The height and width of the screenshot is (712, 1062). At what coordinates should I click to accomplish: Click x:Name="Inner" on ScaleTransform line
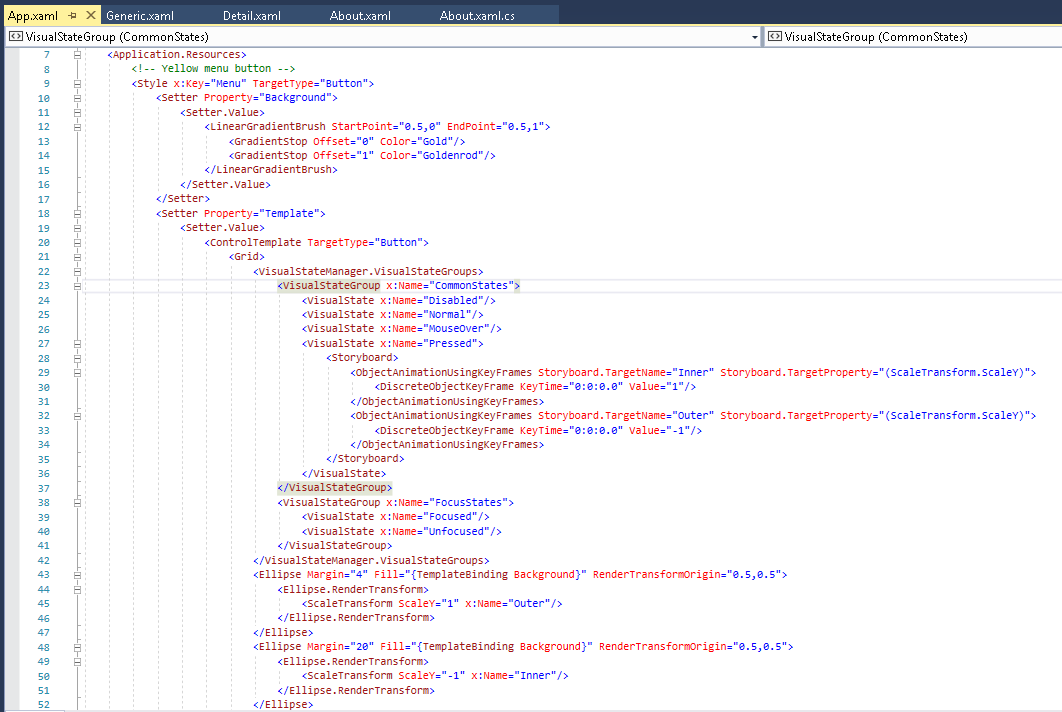click(x=514, y=675)
